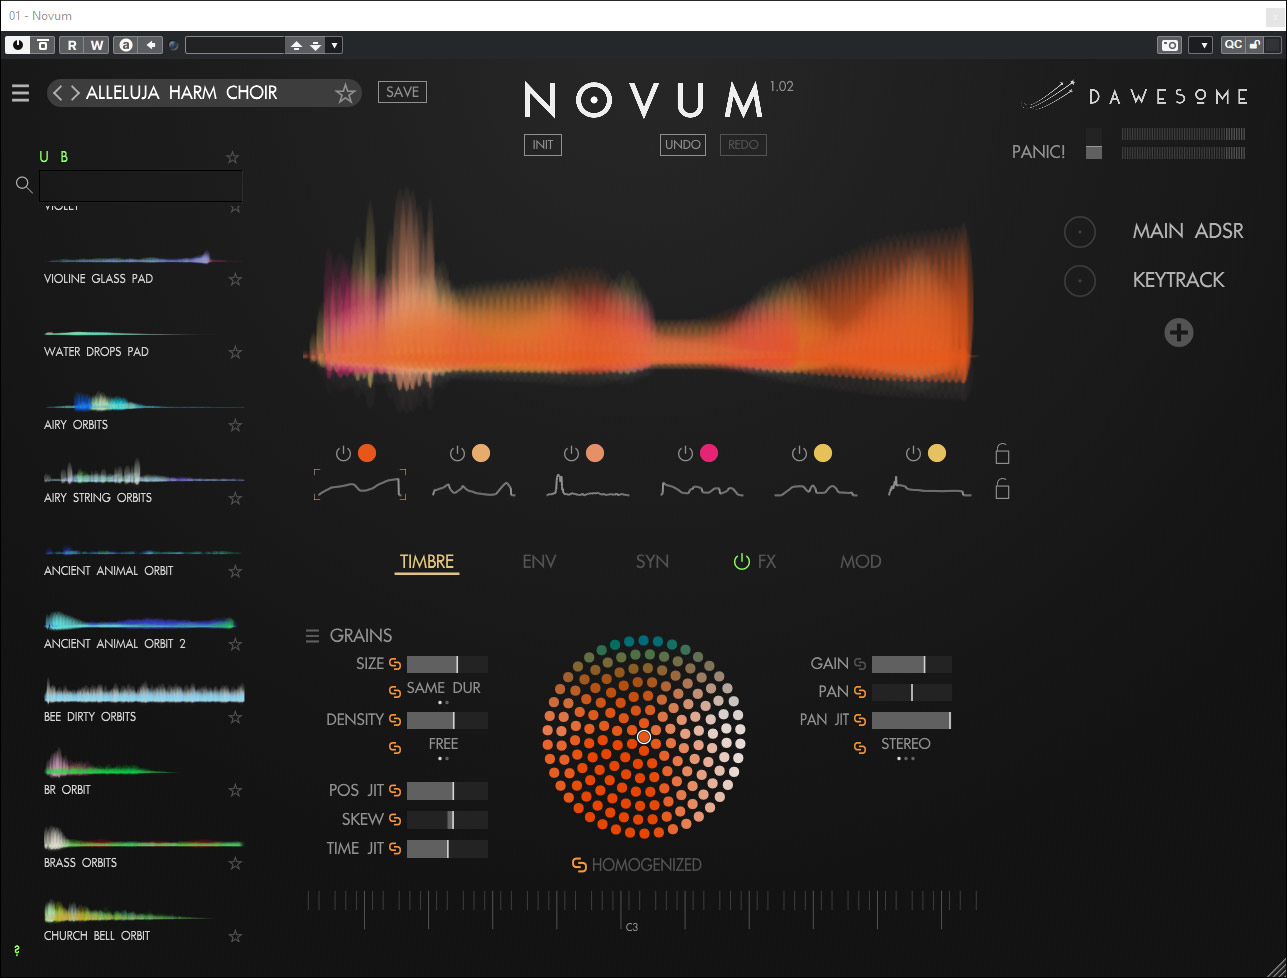The image size is (1287, 978).
Task: Click the plus icon under Keytrack
Action: pyautogui.click(x=1179, y=333)
